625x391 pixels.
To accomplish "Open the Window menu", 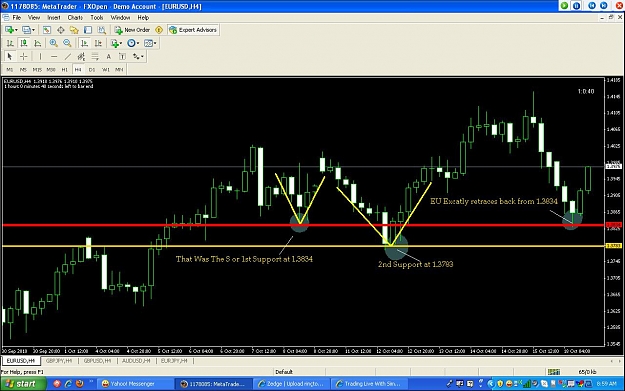I will coord(120,18).
